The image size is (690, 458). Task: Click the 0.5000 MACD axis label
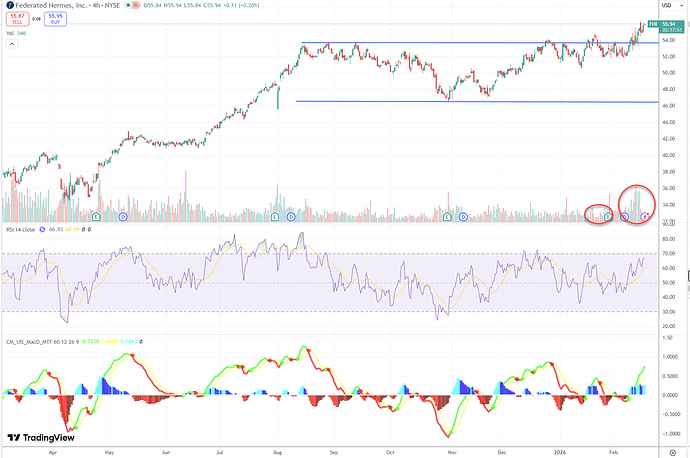point(671,376)
